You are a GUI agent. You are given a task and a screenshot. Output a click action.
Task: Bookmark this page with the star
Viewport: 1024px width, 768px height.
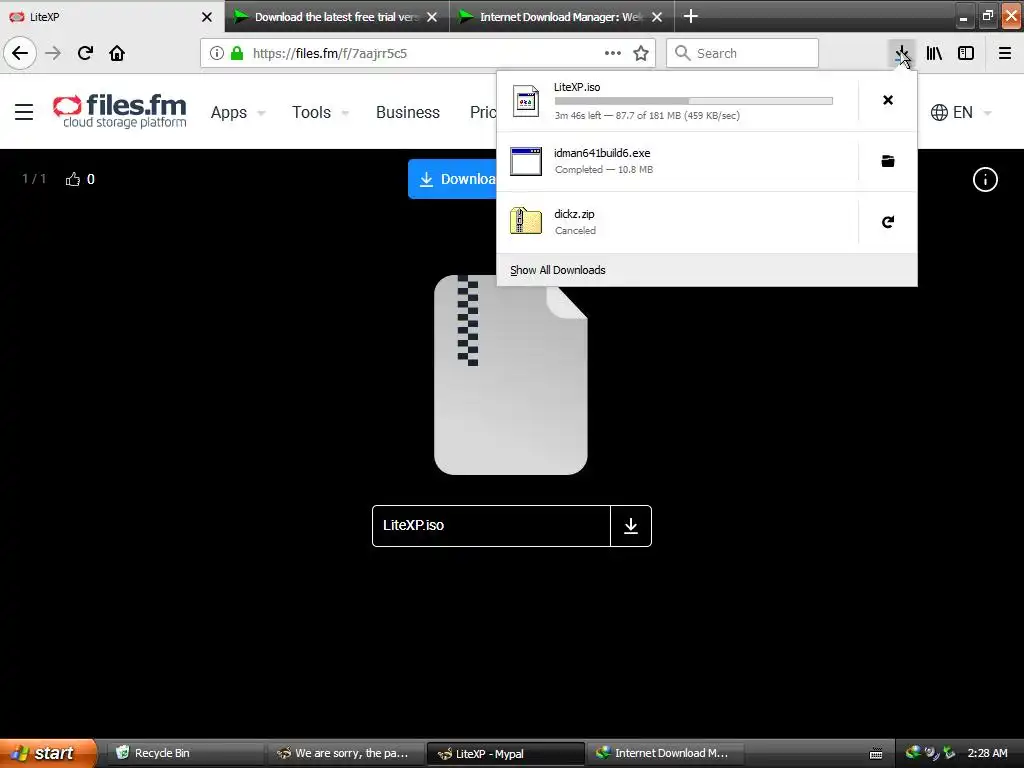click(641, 54)
